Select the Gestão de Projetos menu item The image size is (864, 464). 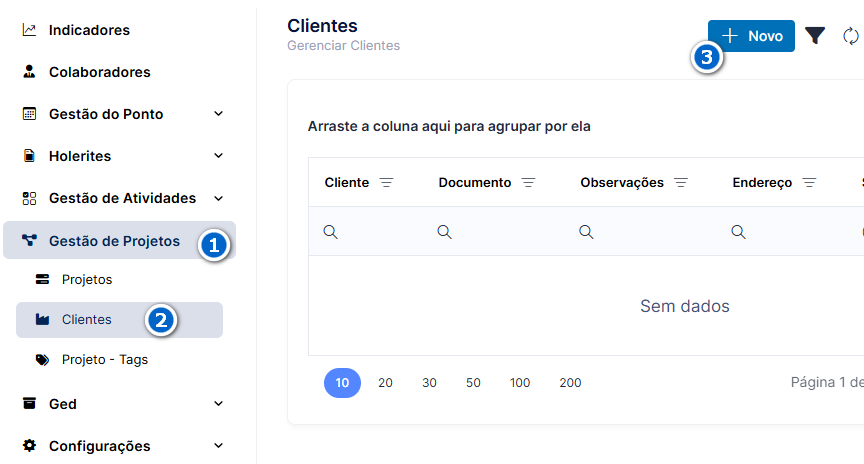120,240
